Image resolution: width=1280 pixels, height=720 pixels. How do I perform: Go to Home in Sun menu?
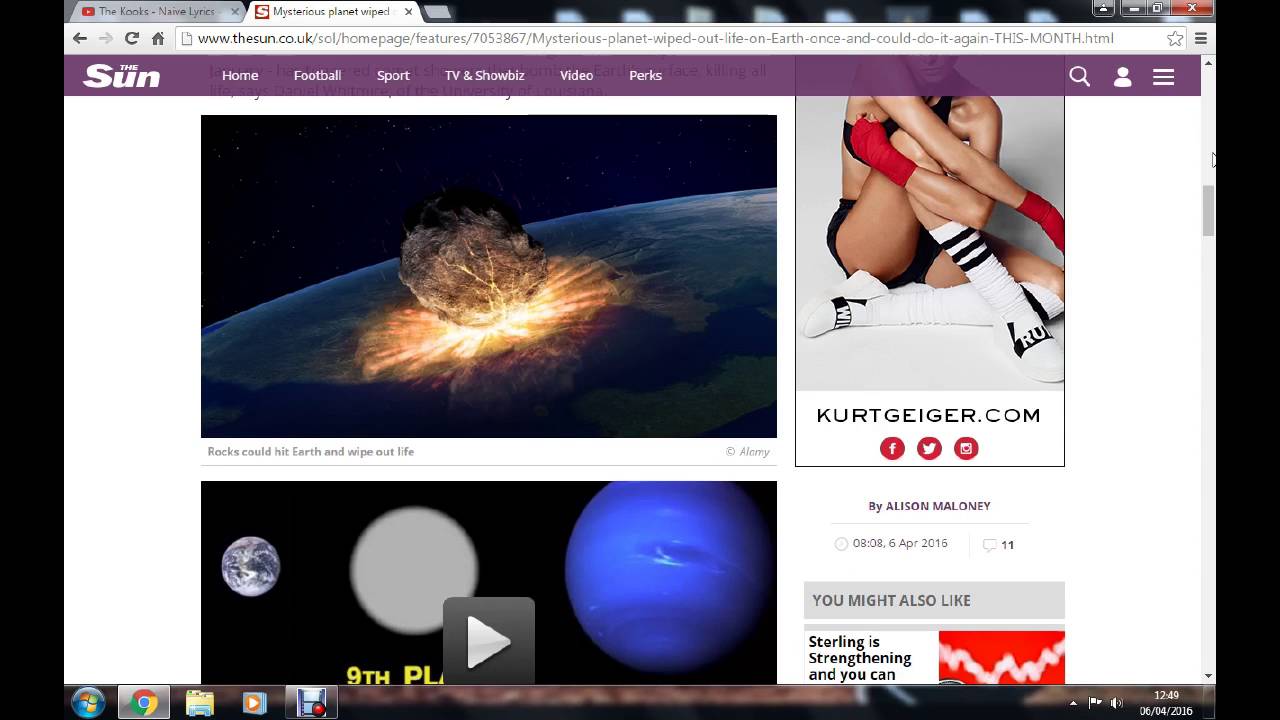[240, 75]
